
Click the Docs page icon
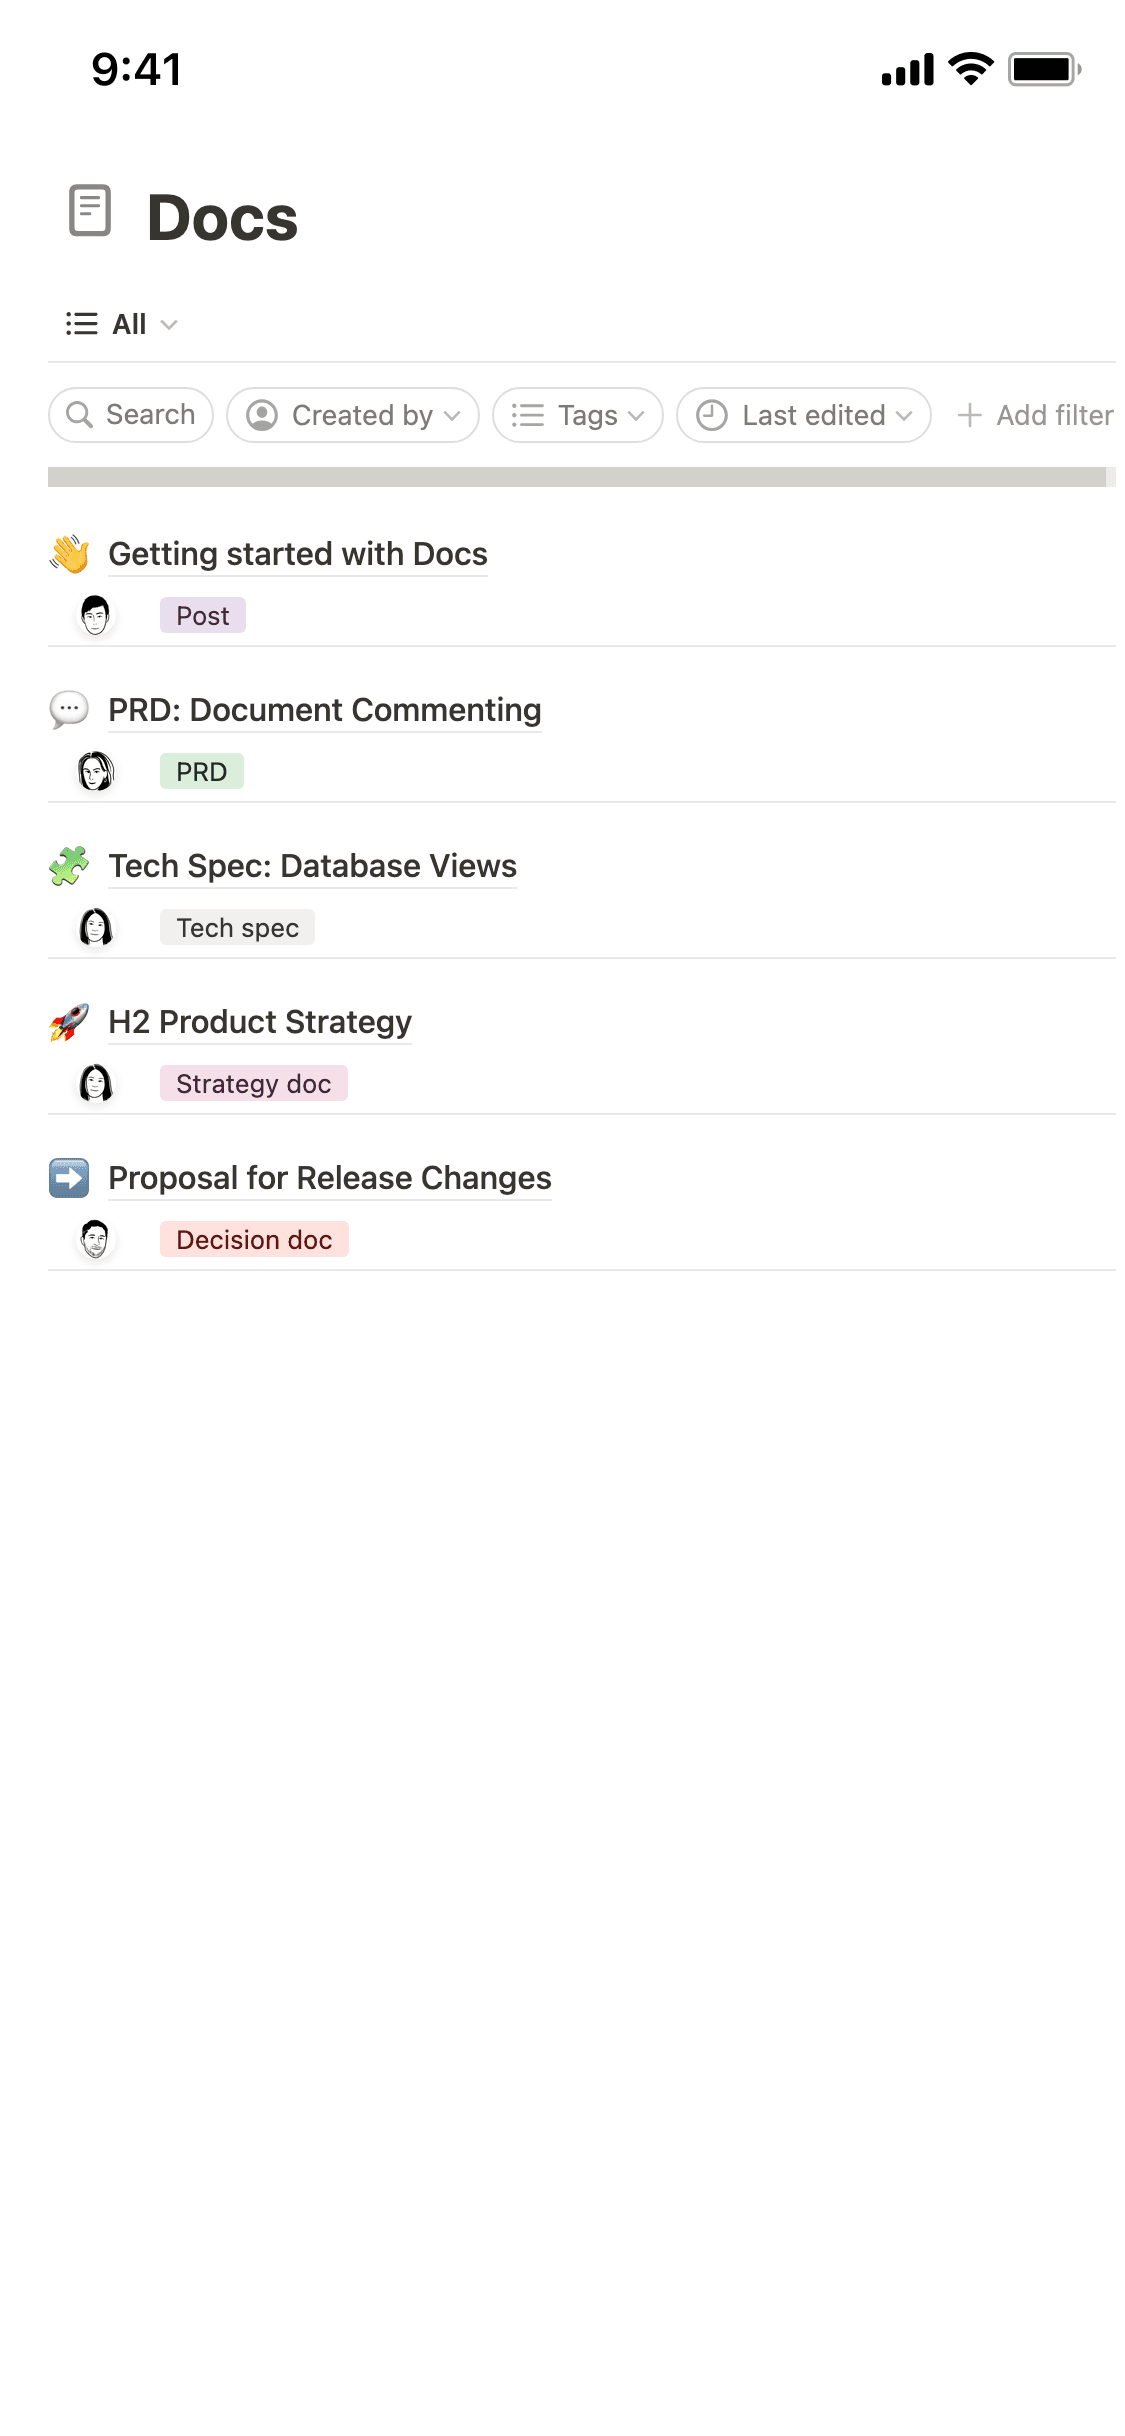pos(90,210)
